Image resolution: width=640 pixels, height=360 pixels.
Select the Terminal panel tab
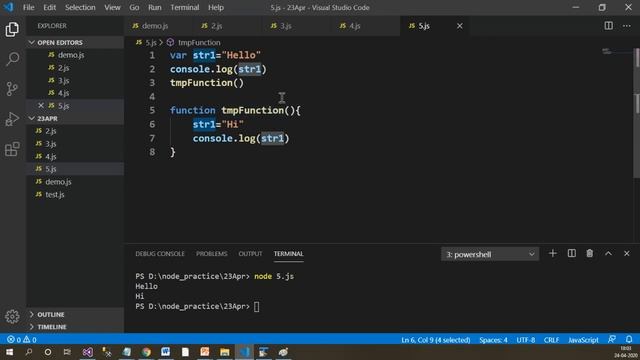pyautogui.click(x=289, y=253)
